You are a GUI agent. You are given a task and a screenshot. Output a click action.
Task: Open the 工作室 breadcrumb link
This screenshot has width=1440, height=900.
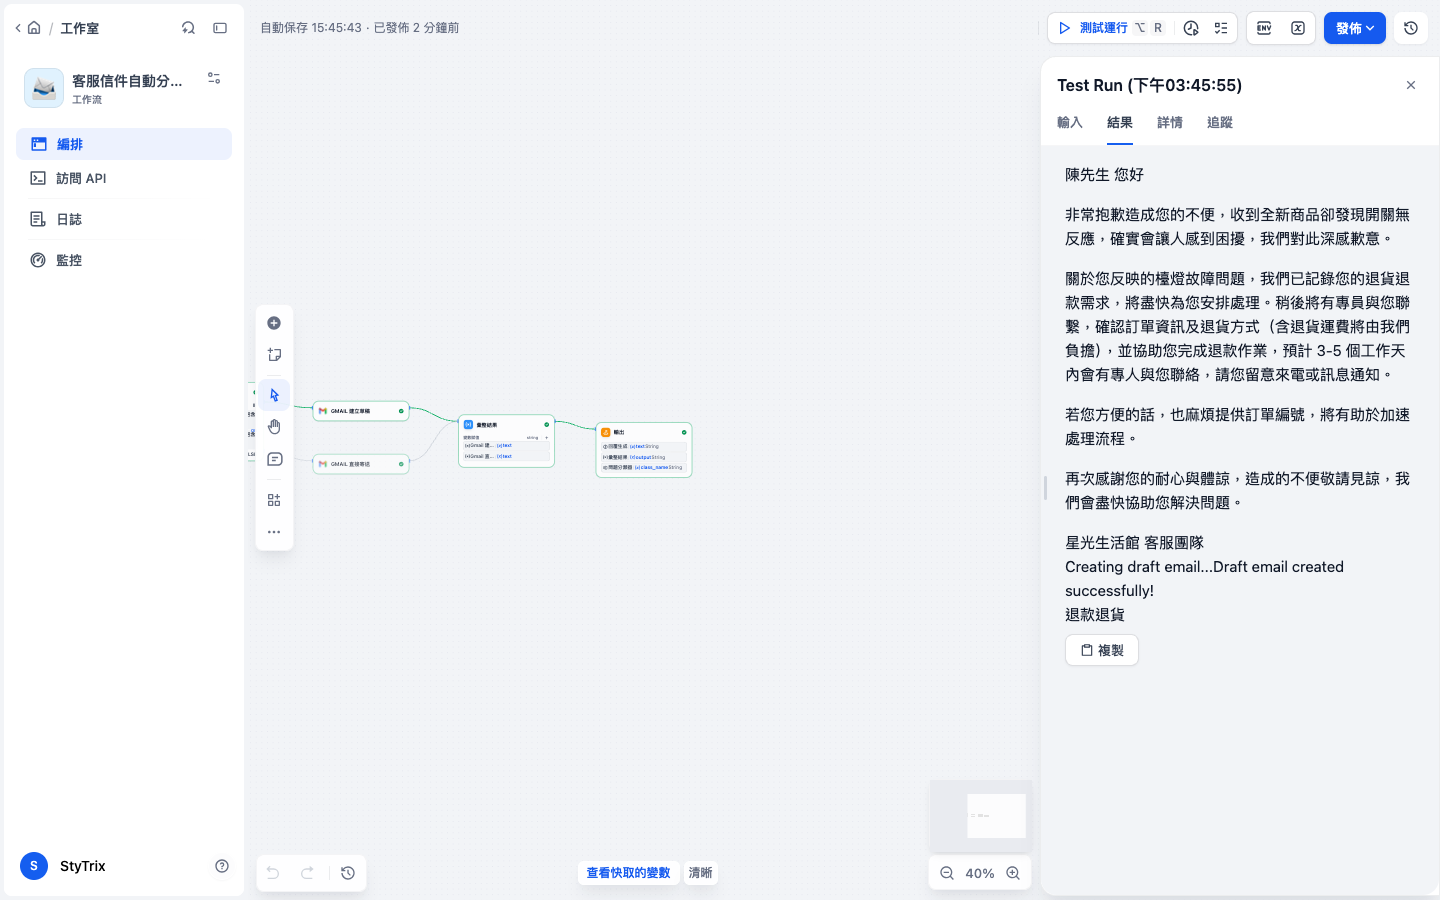79,28
